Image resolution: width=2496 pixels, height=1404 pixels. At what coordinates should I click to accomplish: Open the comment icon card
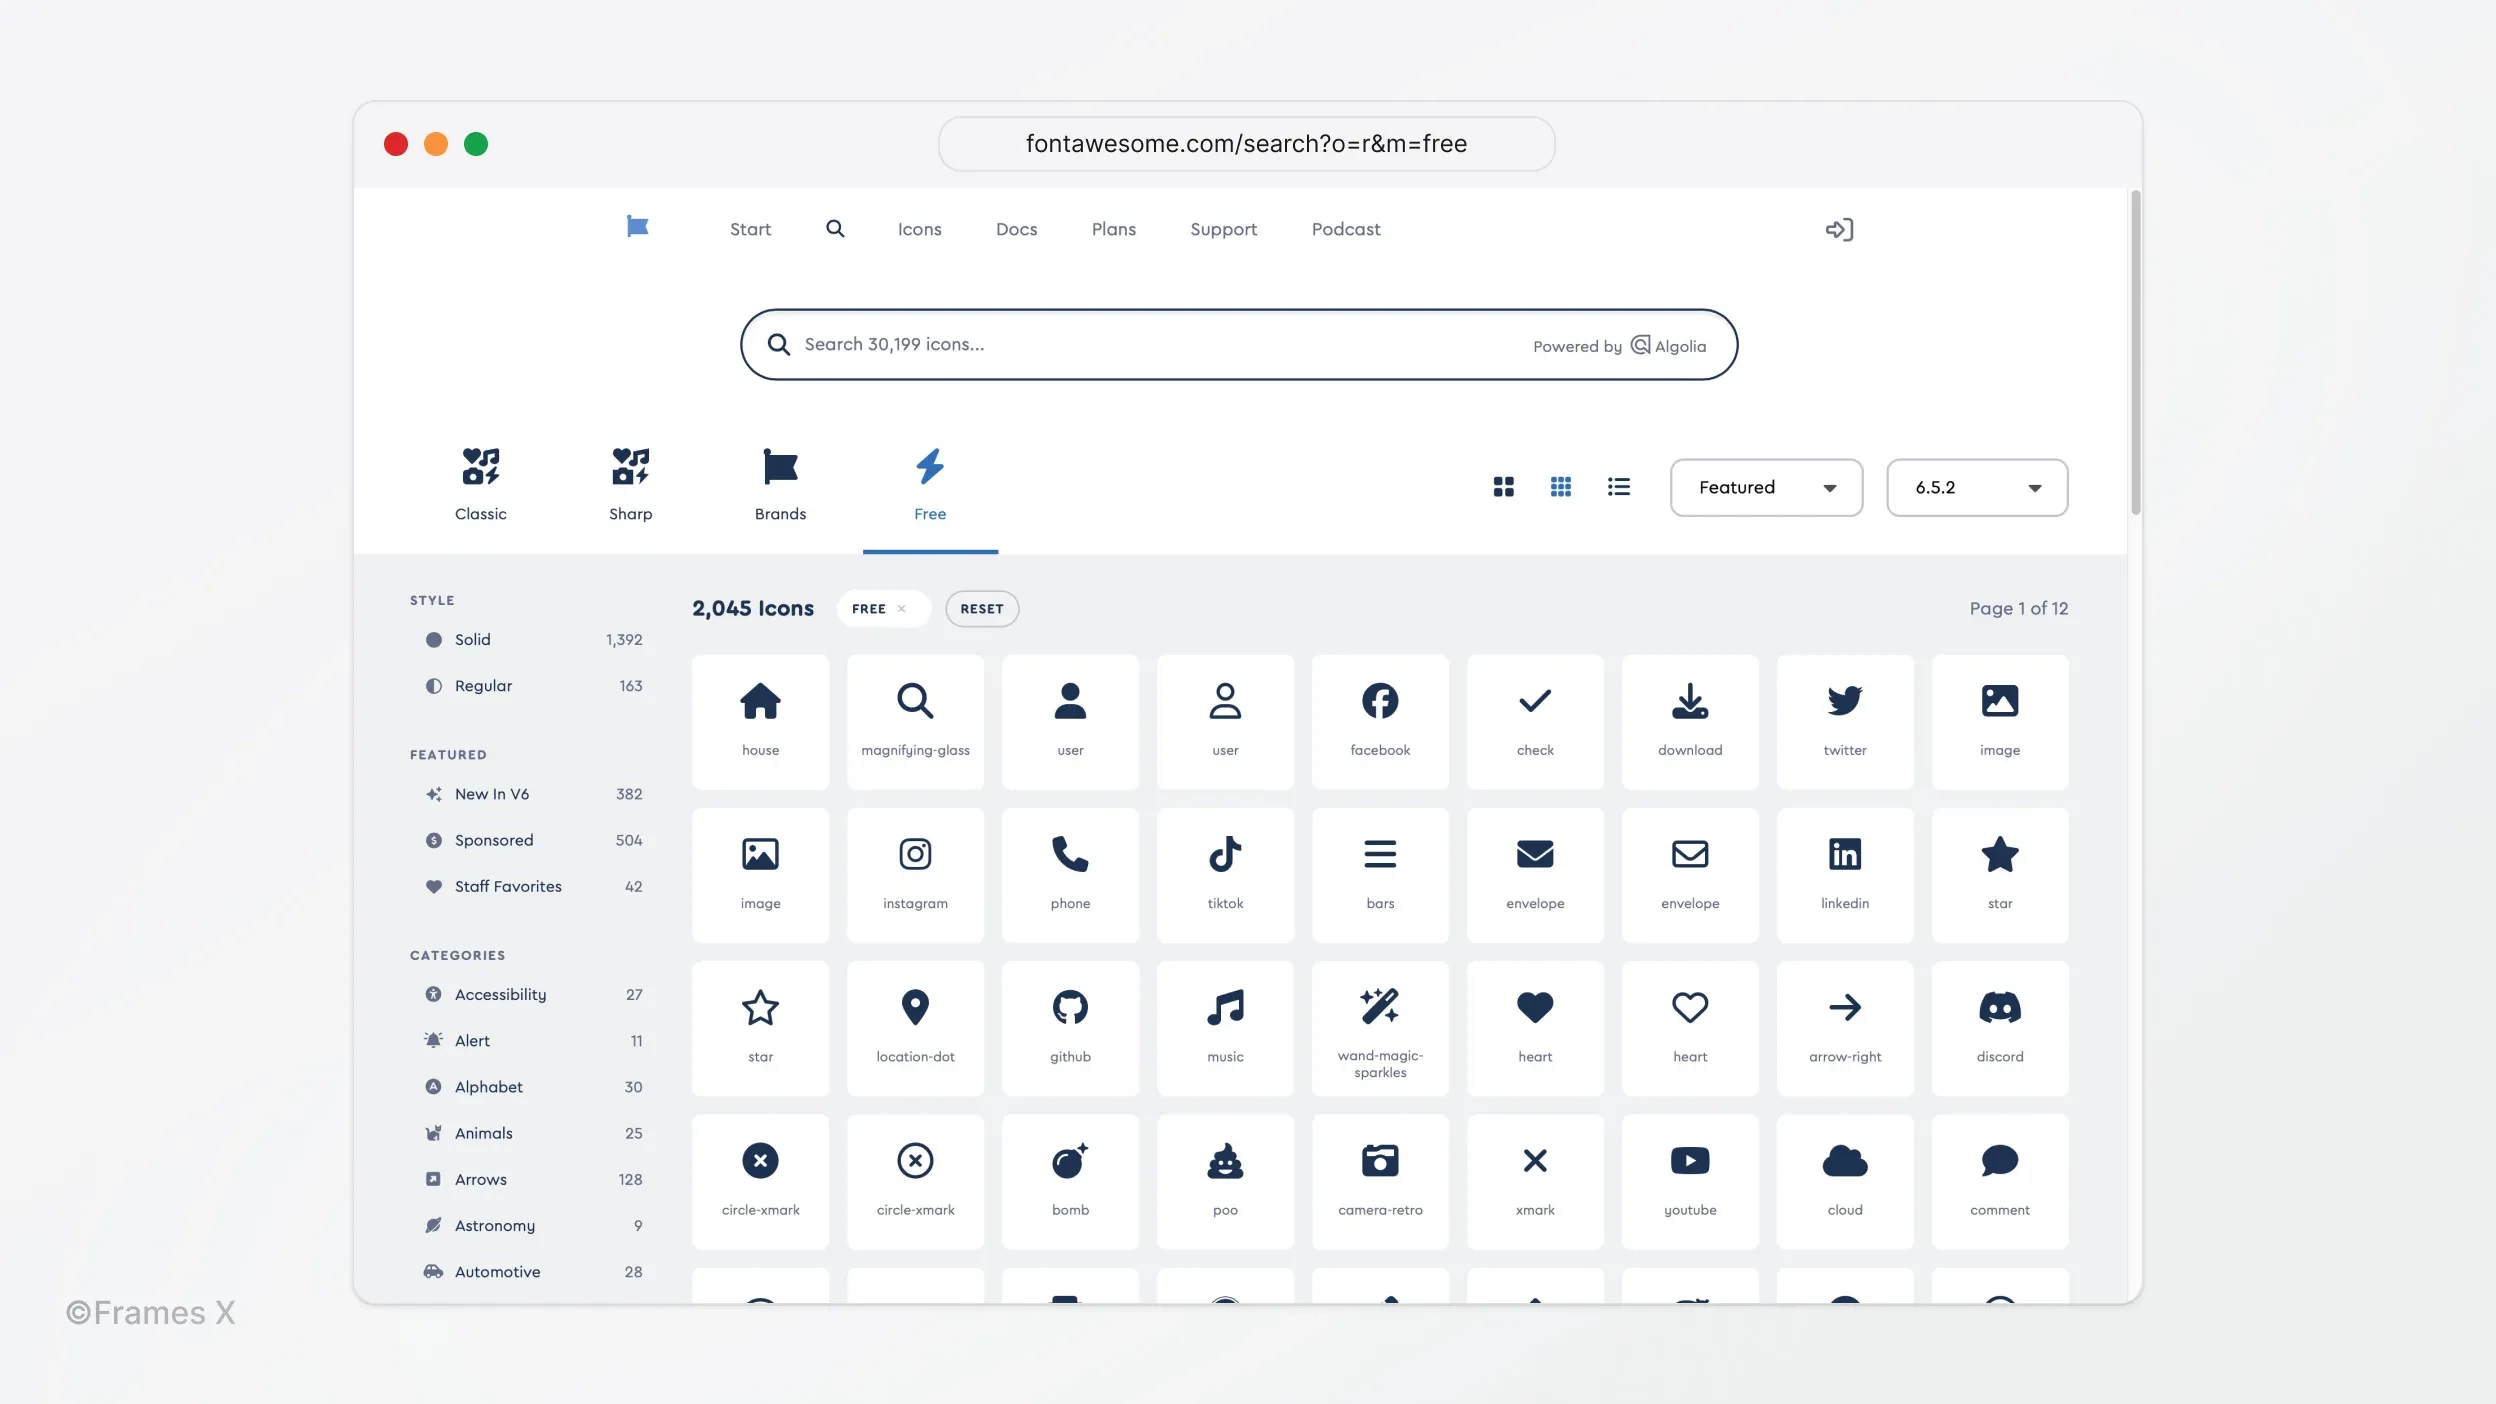tap(2000, 1181)
